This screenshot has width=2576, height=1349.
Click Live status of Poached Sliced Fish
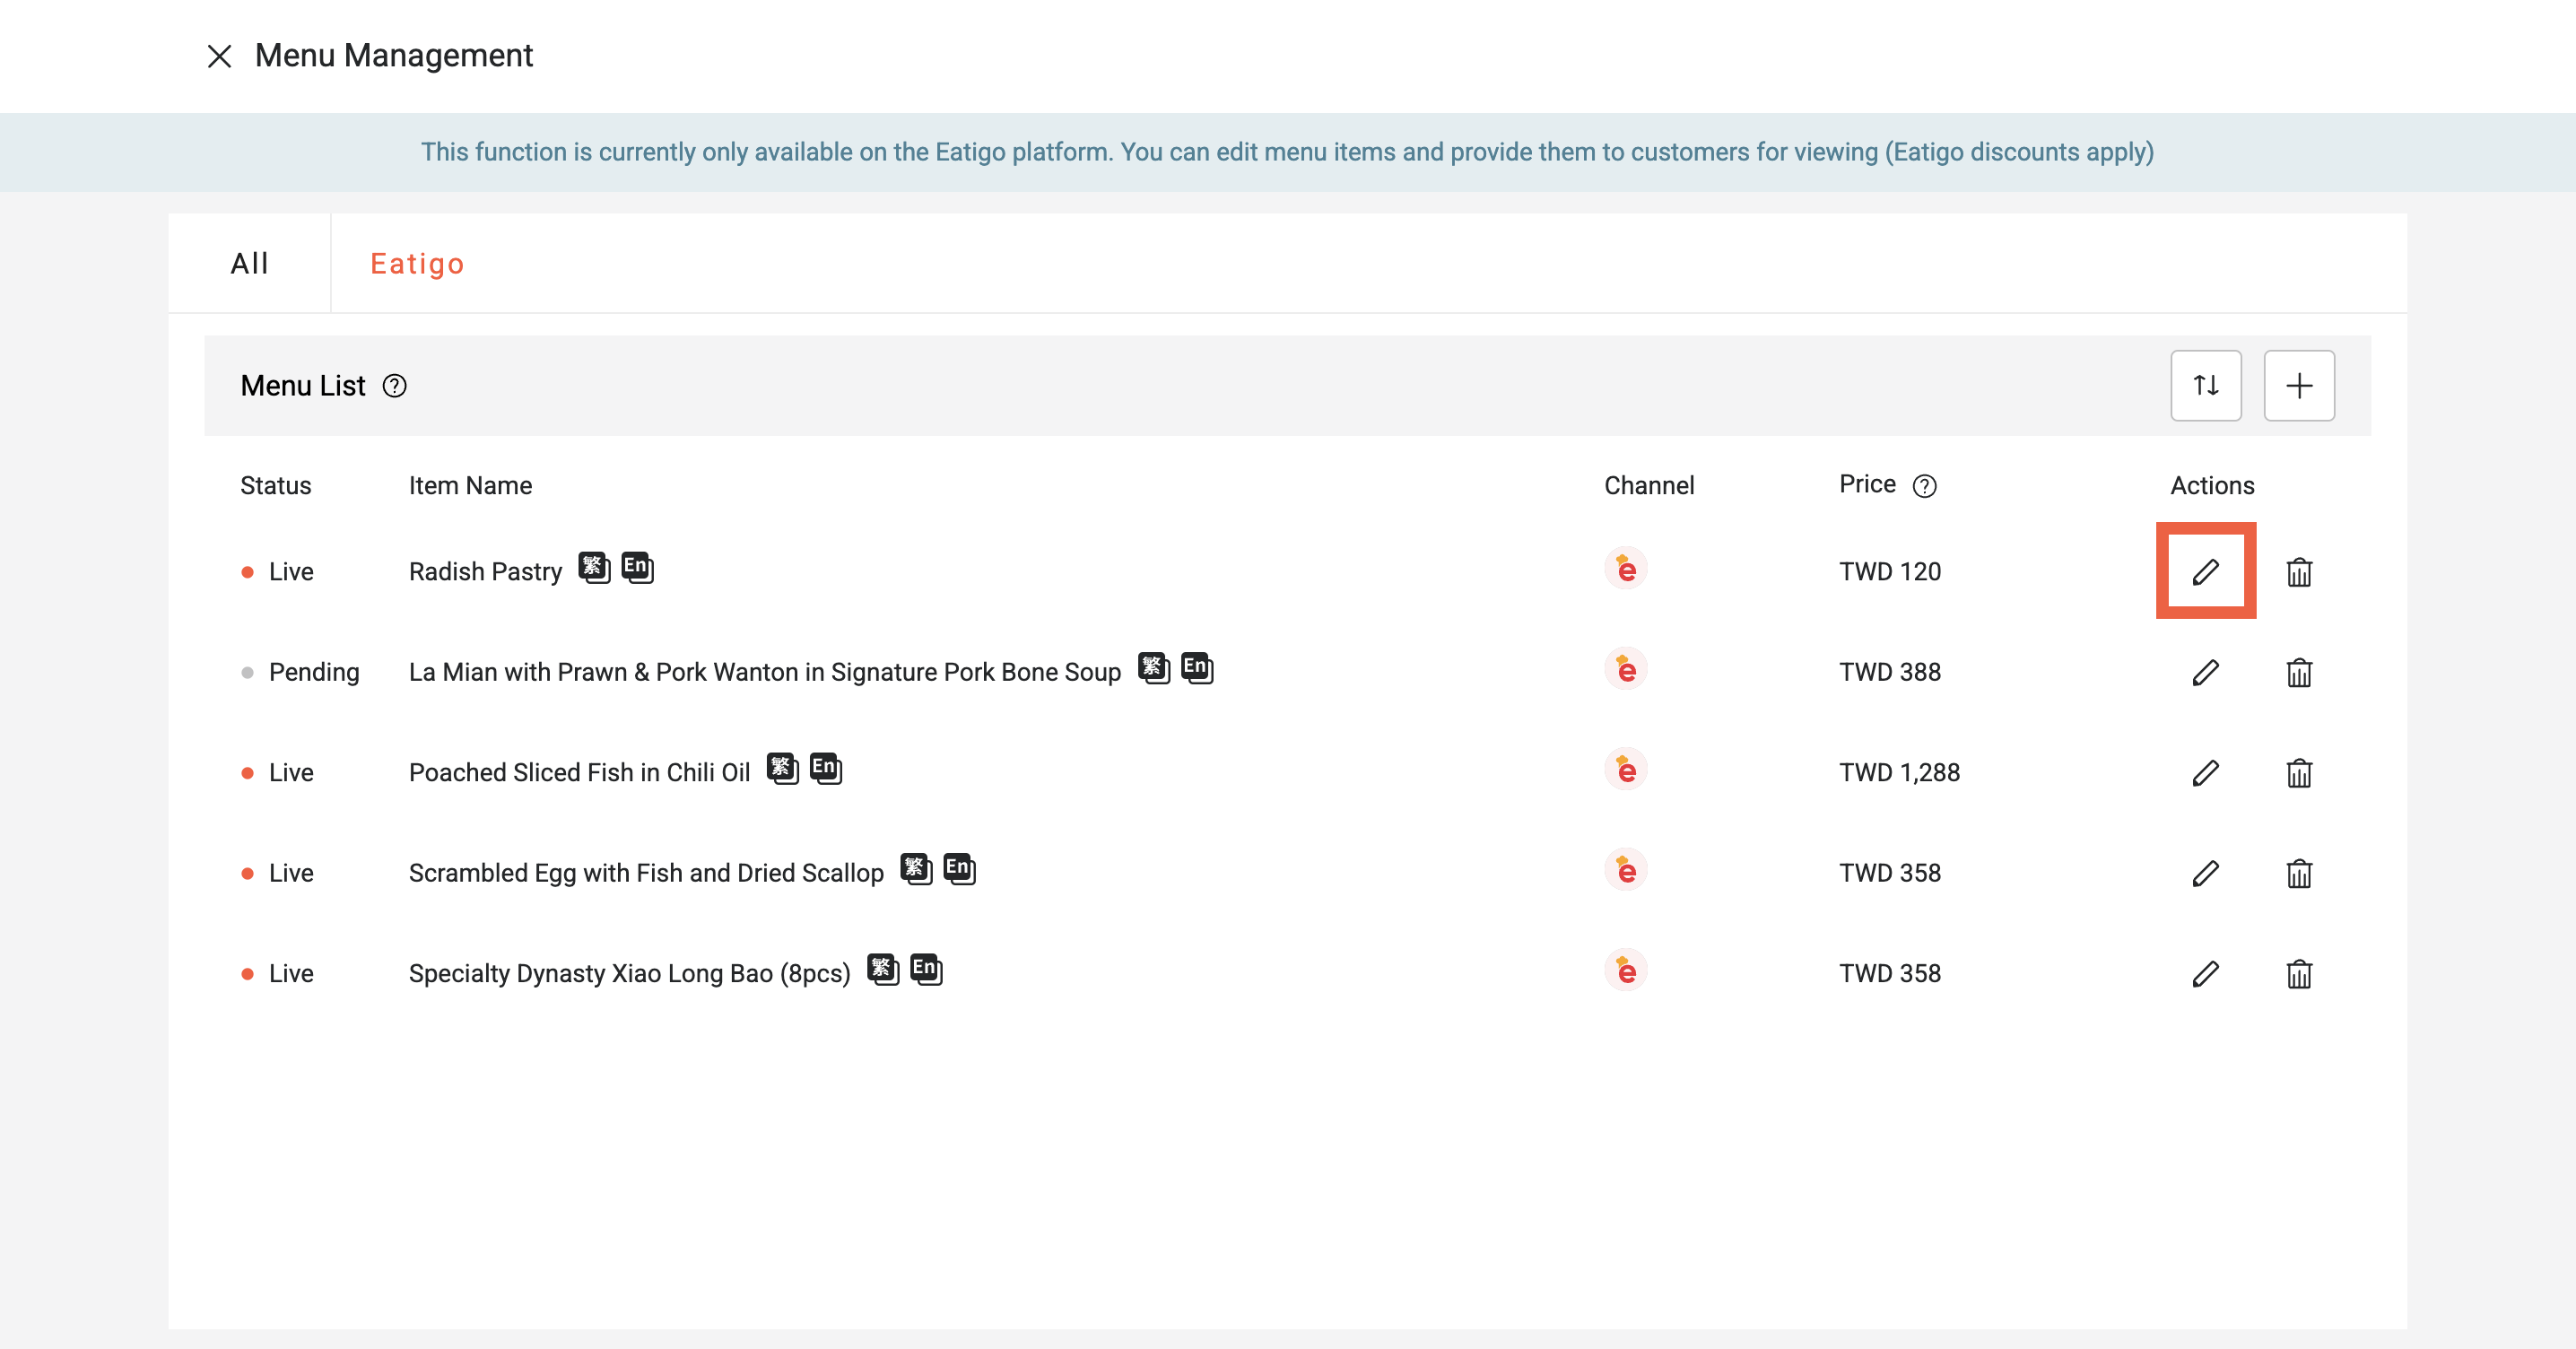pyautogui.click(x=291, y=773)
